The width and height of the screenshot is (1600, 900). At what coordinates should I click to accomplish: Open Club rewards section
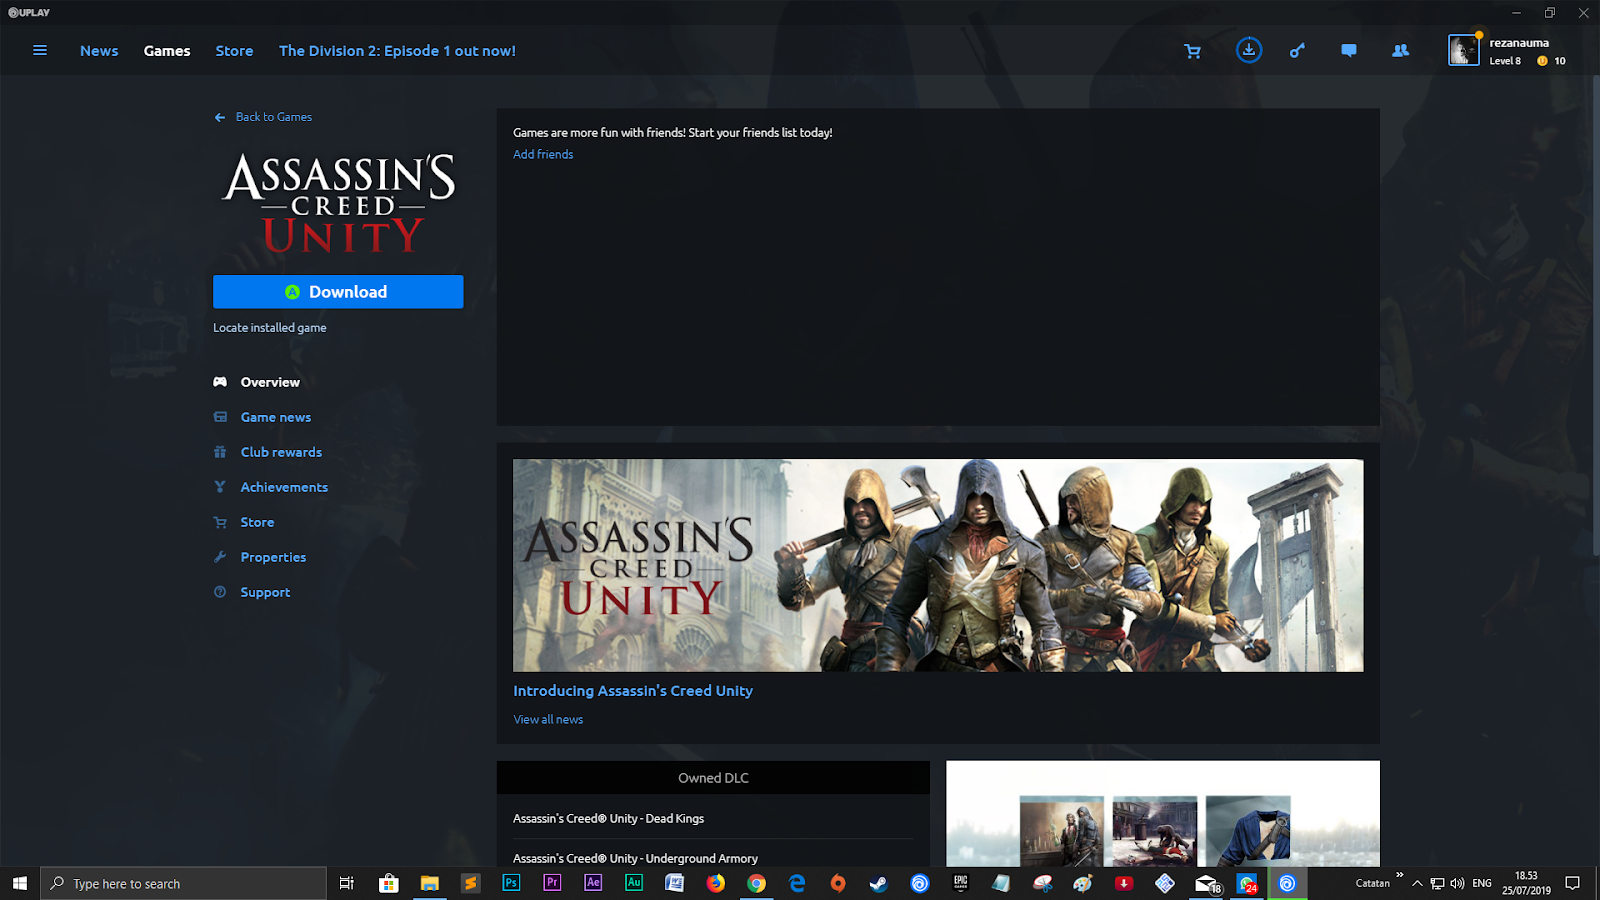(x=281, y=452)
